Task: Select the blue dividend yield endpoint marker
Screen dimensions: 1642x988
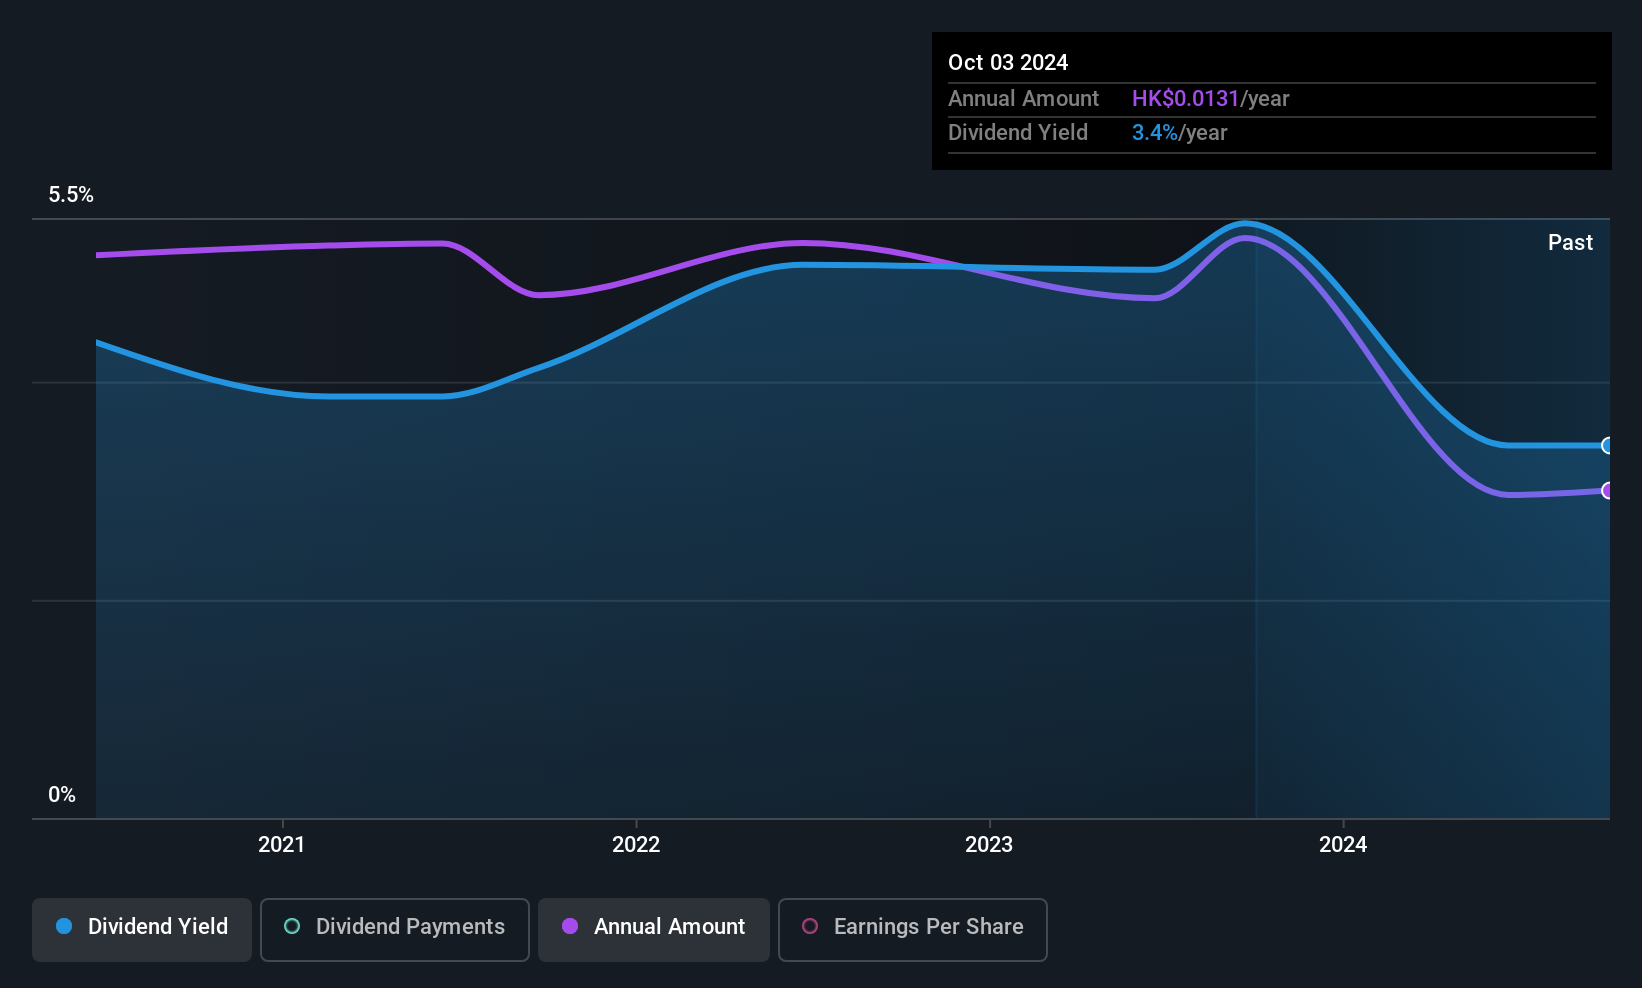Action: coord(1607,446)
